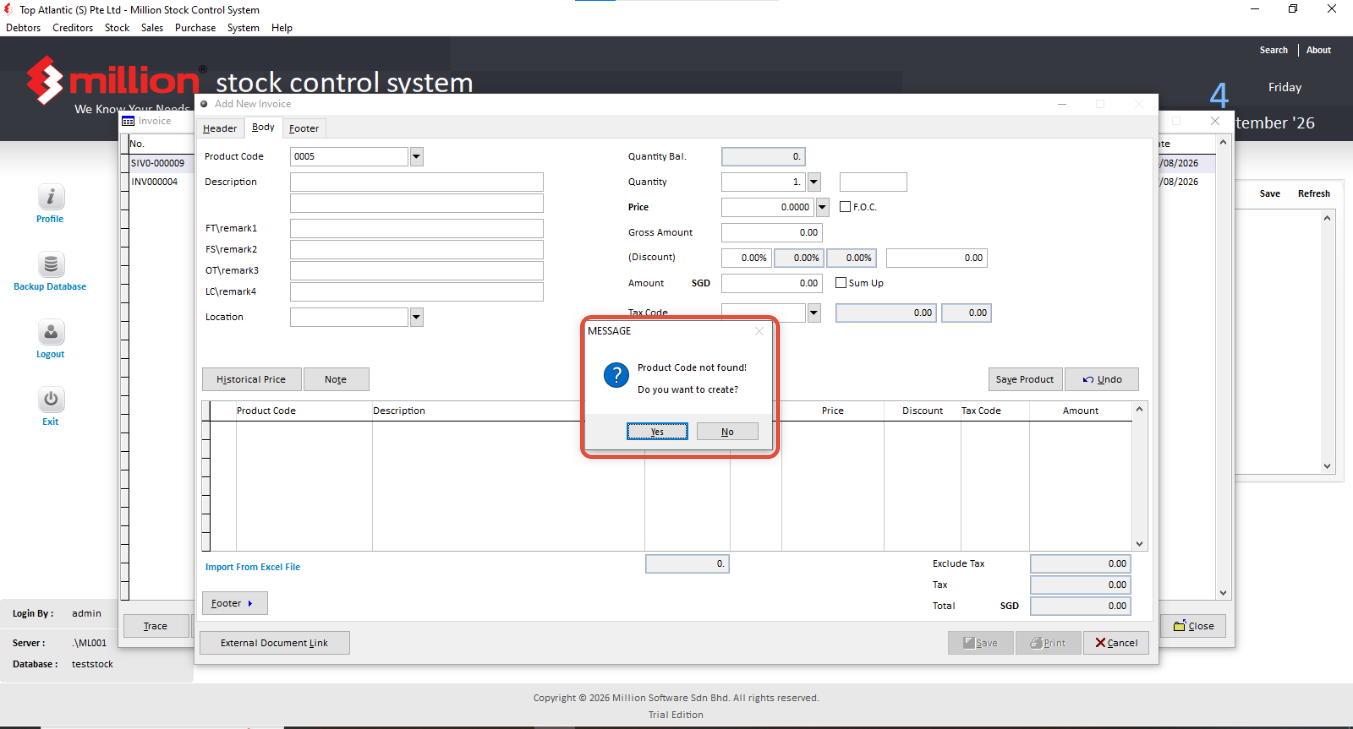The height and width of the screenshot is (729, 1353).
Task: Open the Profile icon in sidebar
Action: click(x=50, y=197)
